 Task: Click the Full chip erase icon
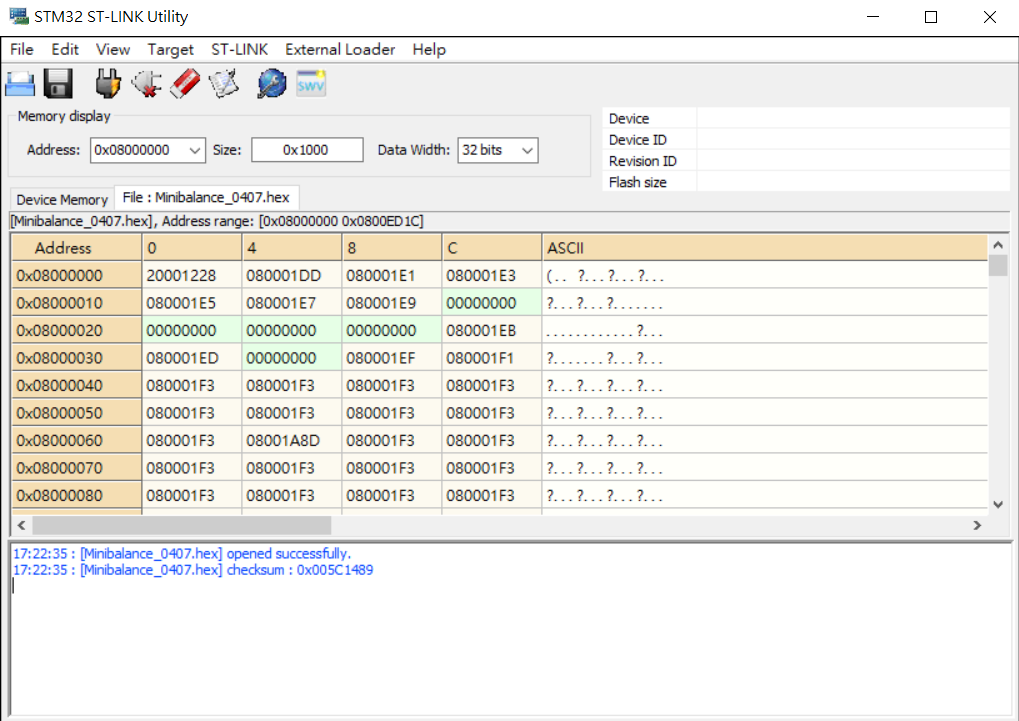(185, 84)
